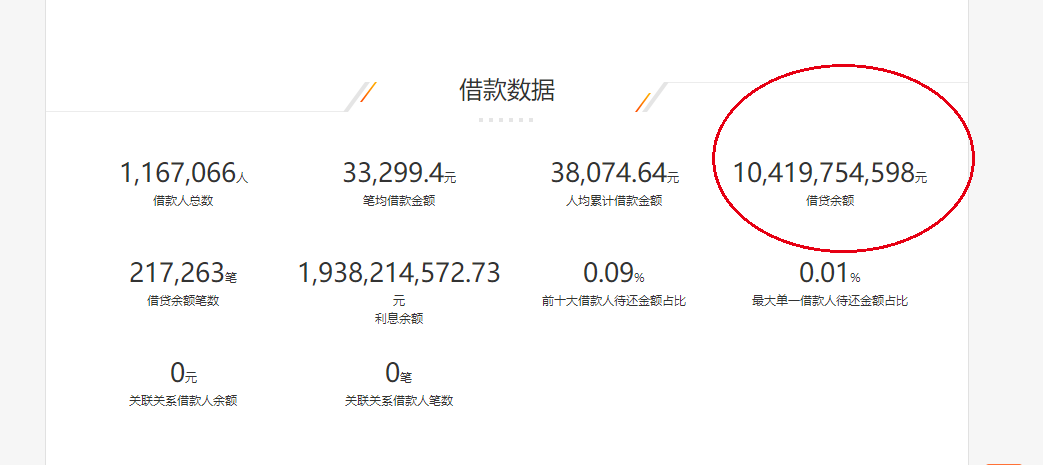The width and height of the screenshot is (1043, 465).
Task: Click the 利息余额 label
Action: click(x=399, y=319)
